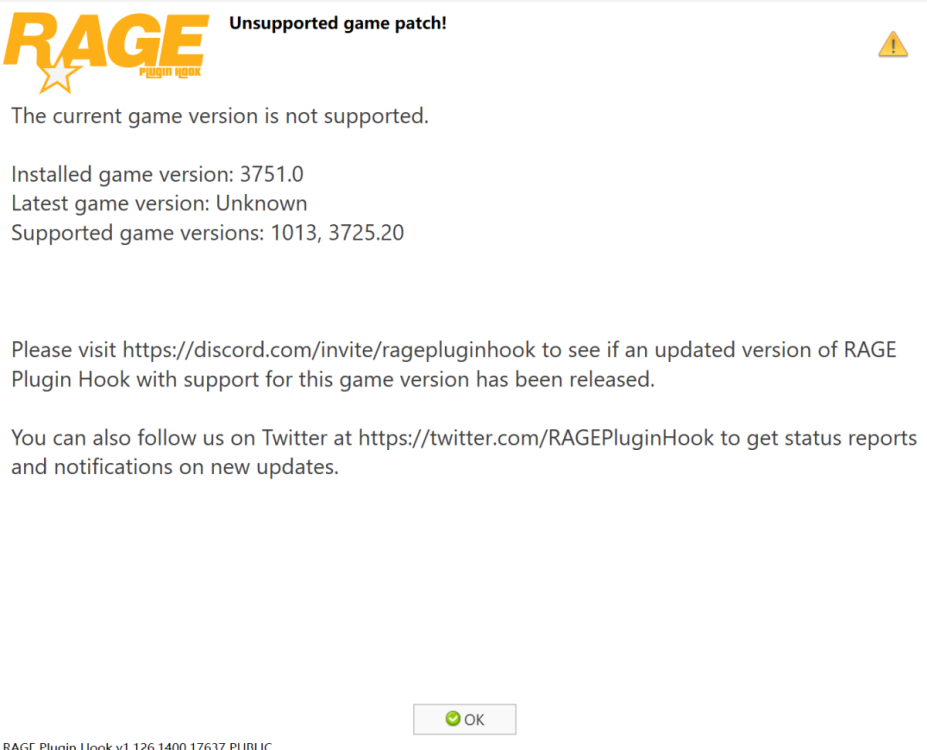Click the word Unknown in latest version
This screenshot has width=927, height=750.
tap(261, 203)
